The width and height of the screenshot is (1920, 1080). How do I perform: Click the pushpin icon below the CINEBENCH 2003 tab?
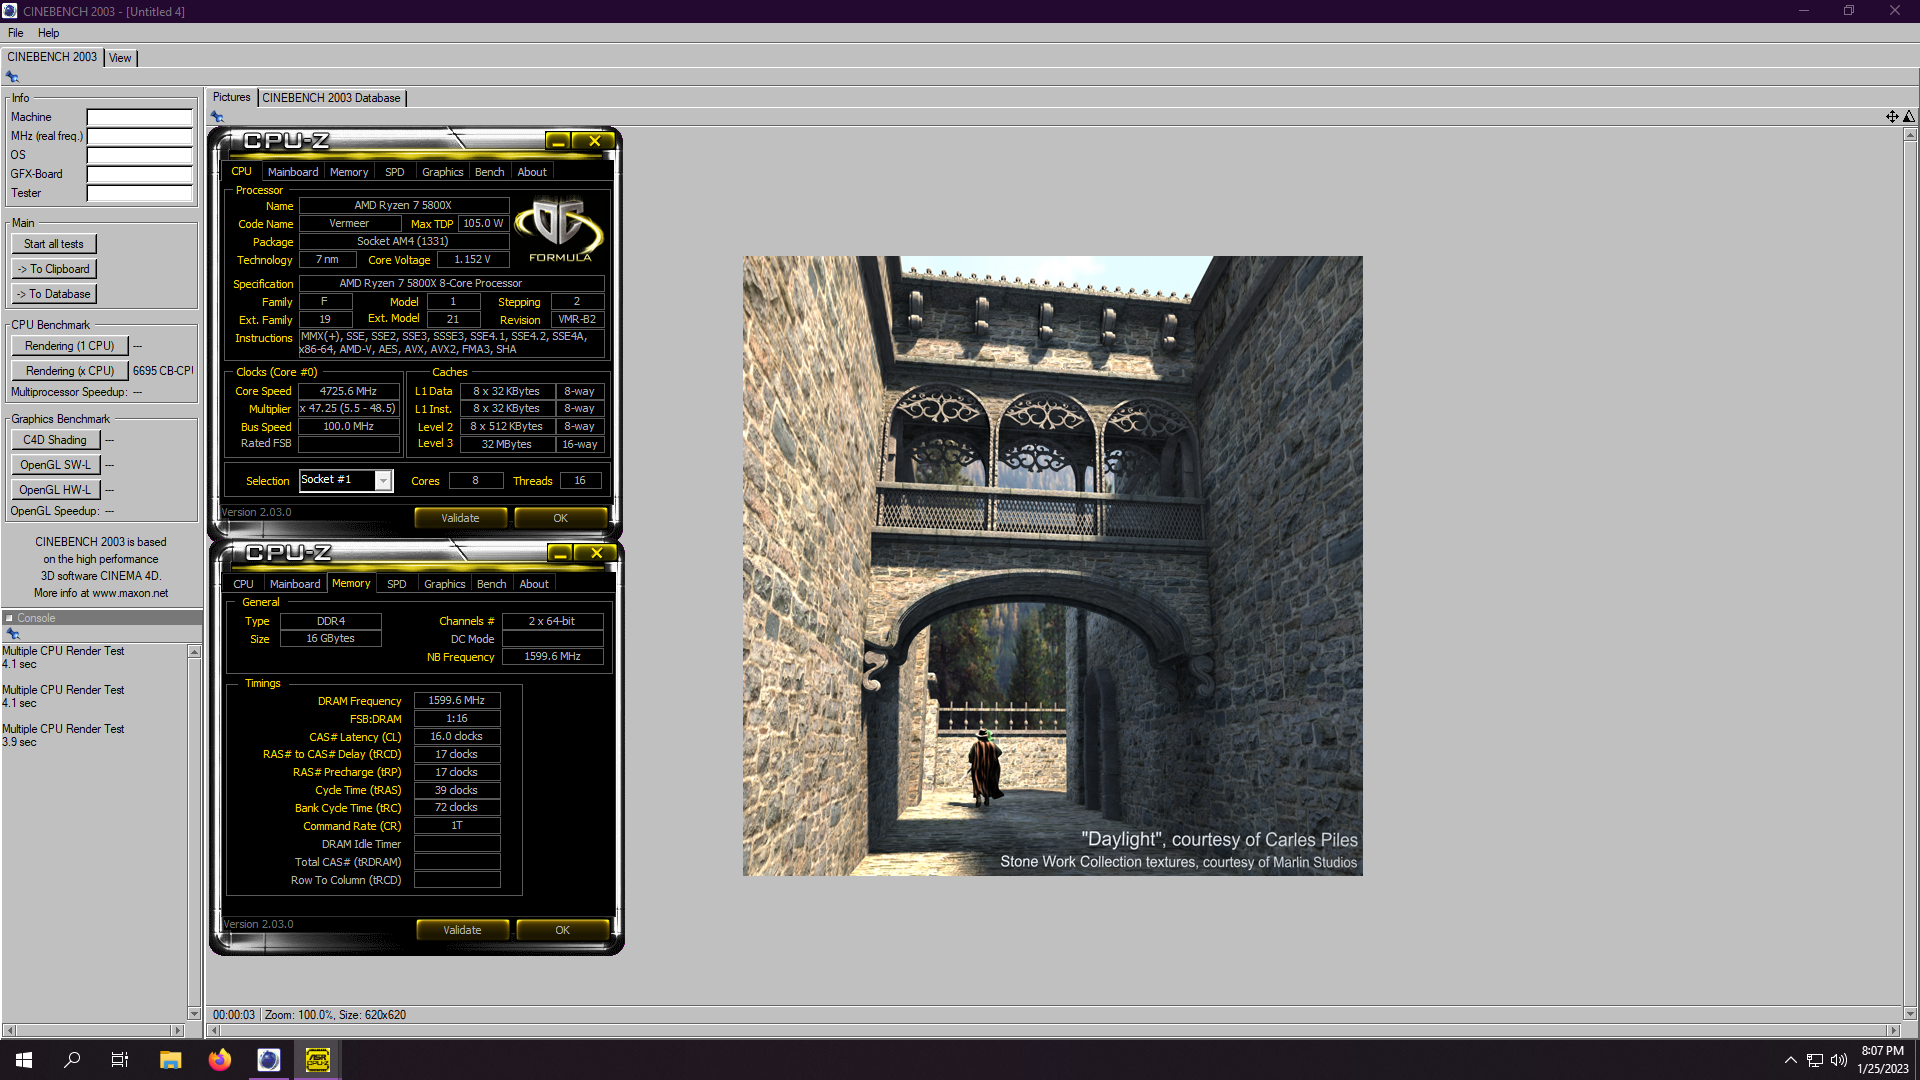12,77
